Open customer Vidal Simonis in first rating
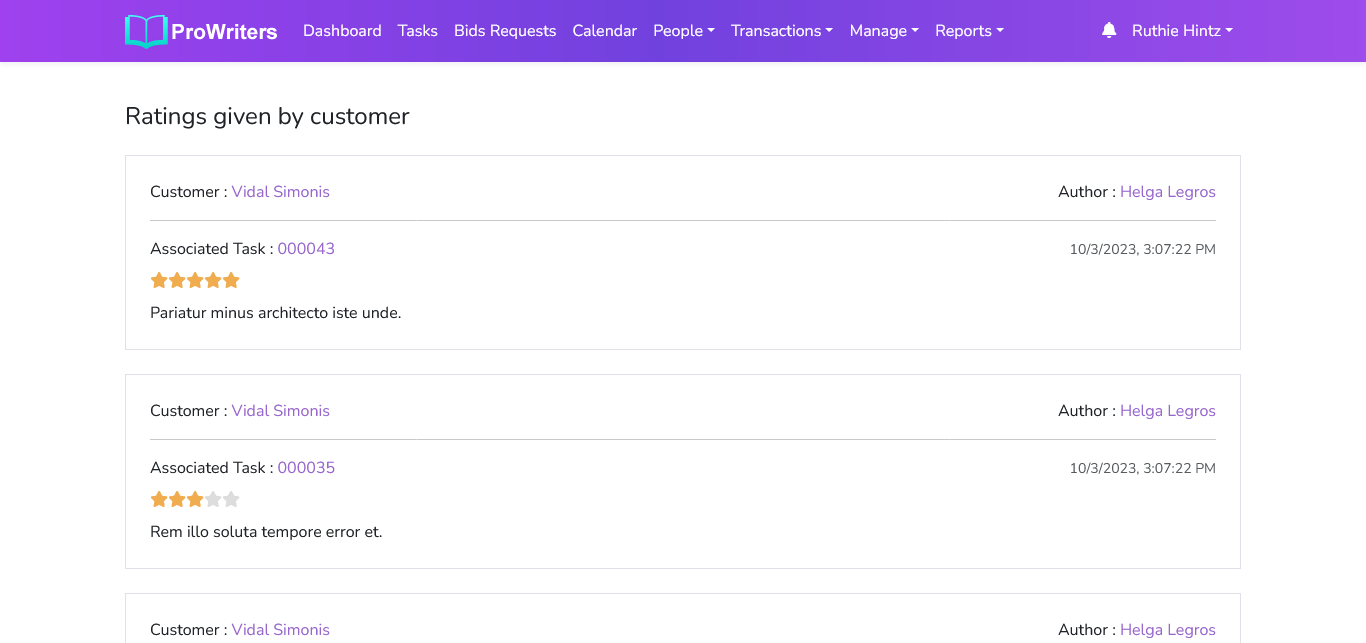 [280, 192]
